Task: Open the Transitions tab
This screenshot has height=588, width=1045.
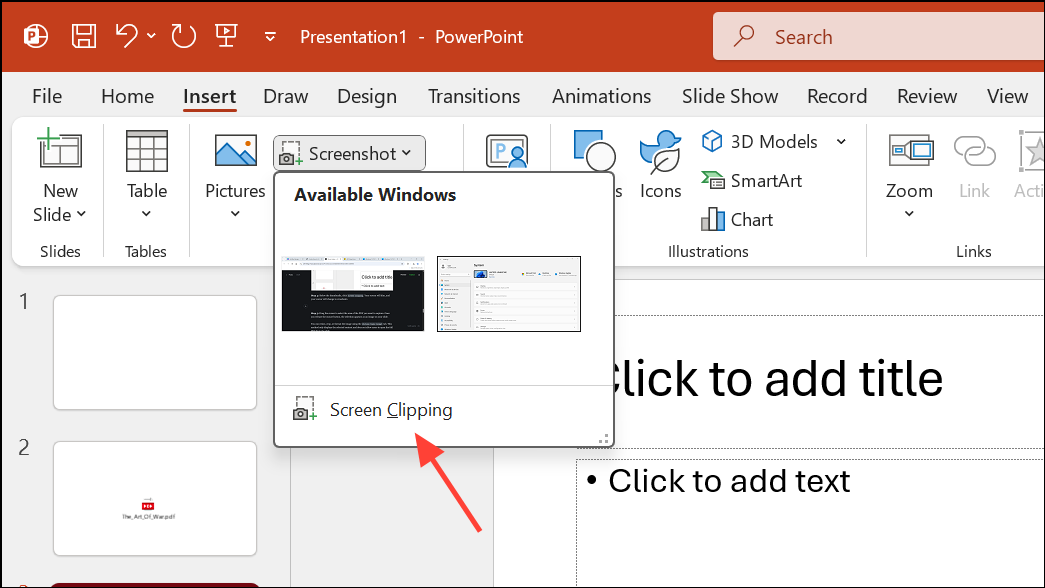Action: [x=473, y=96]
